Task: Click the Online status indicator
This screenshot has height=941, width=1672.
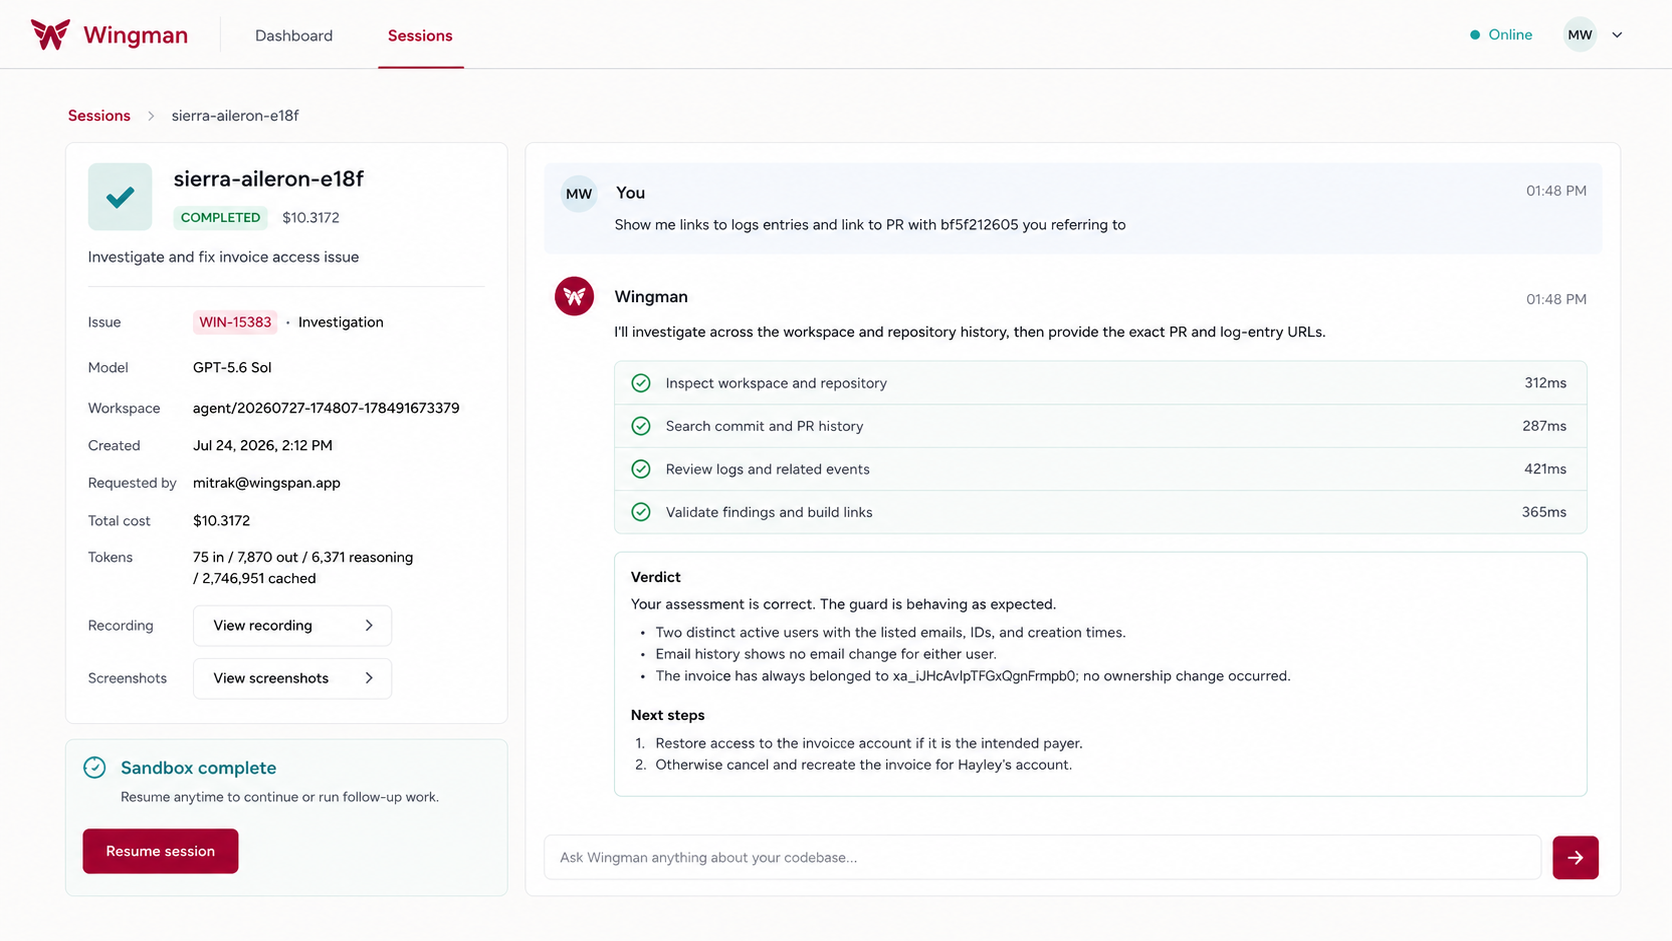Action: [x=1501, y=35]
